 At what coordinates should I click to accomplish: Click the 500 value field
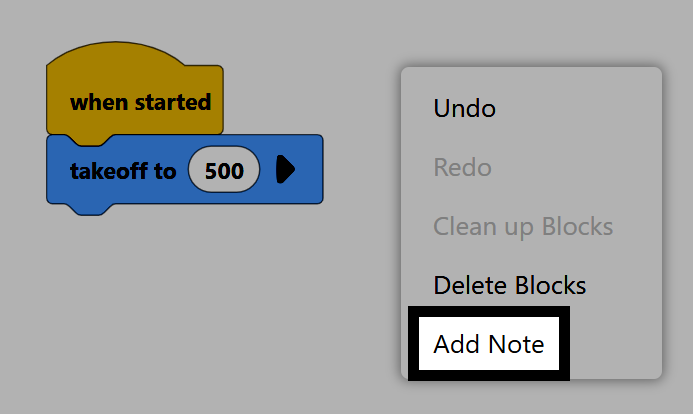tap(224, 171)
